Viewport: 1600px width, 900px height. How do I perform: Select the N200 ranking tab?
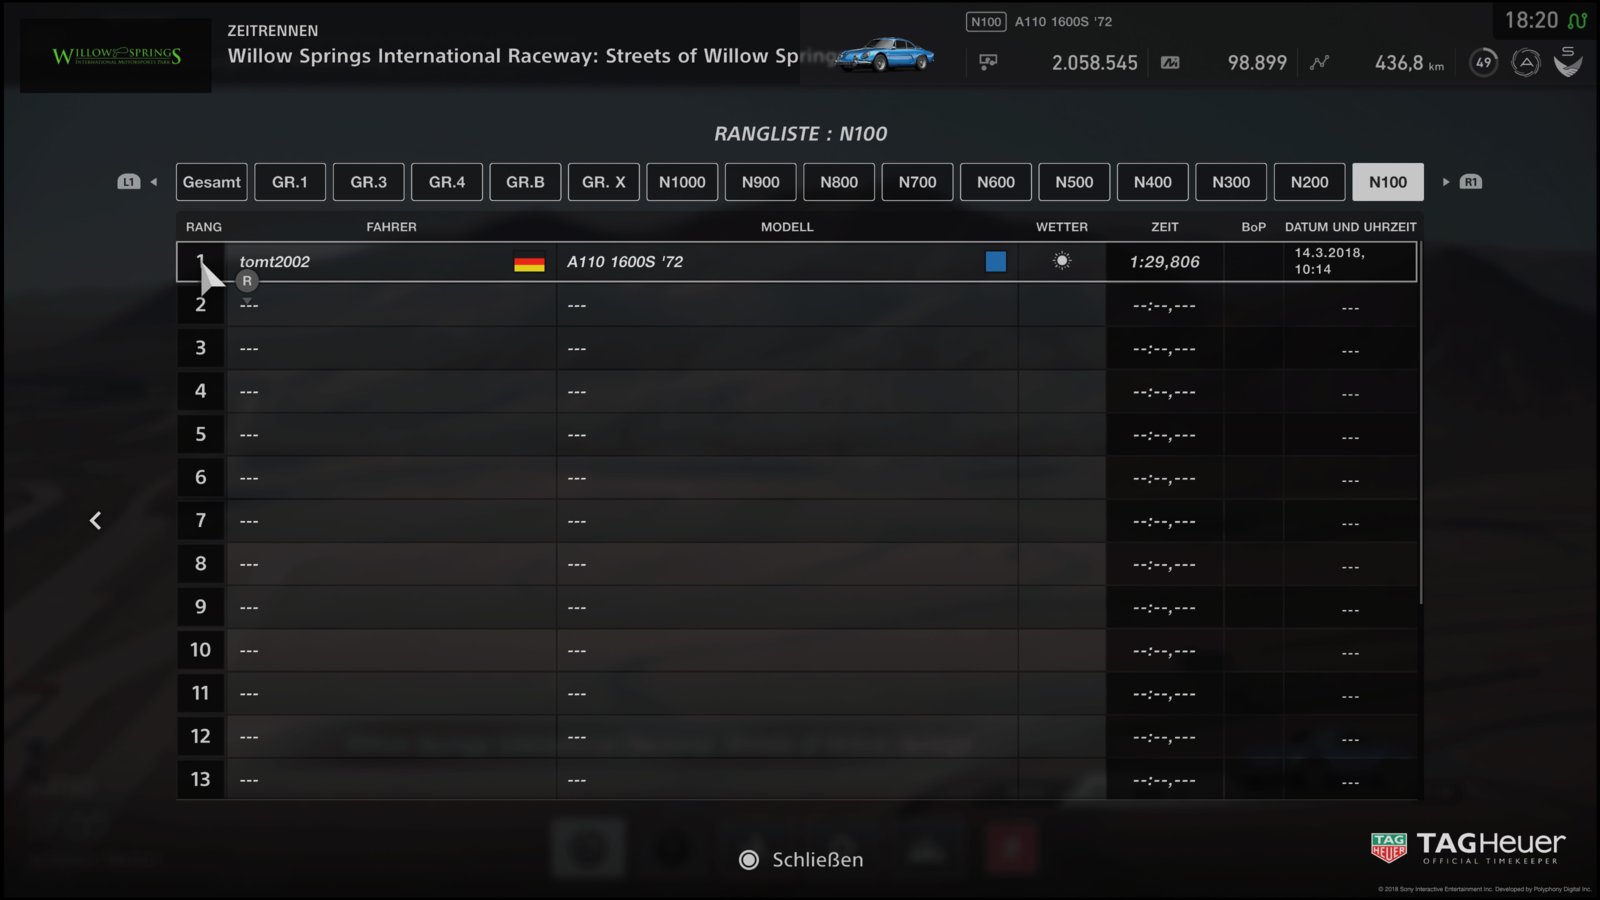coord(1310,182)
